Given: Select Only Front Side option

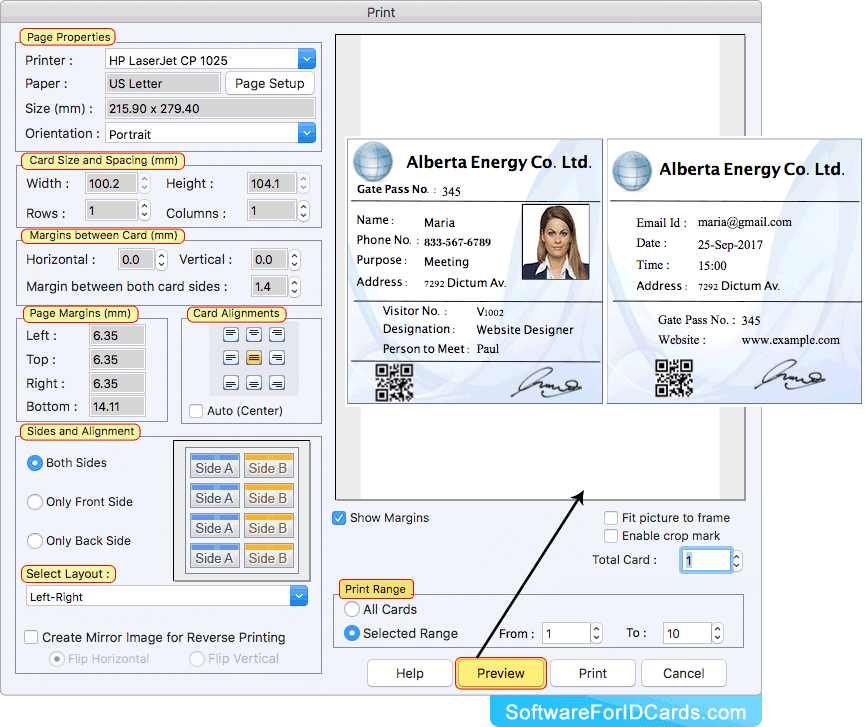Looking at the screenshot, I should click(x=35, y=502).
